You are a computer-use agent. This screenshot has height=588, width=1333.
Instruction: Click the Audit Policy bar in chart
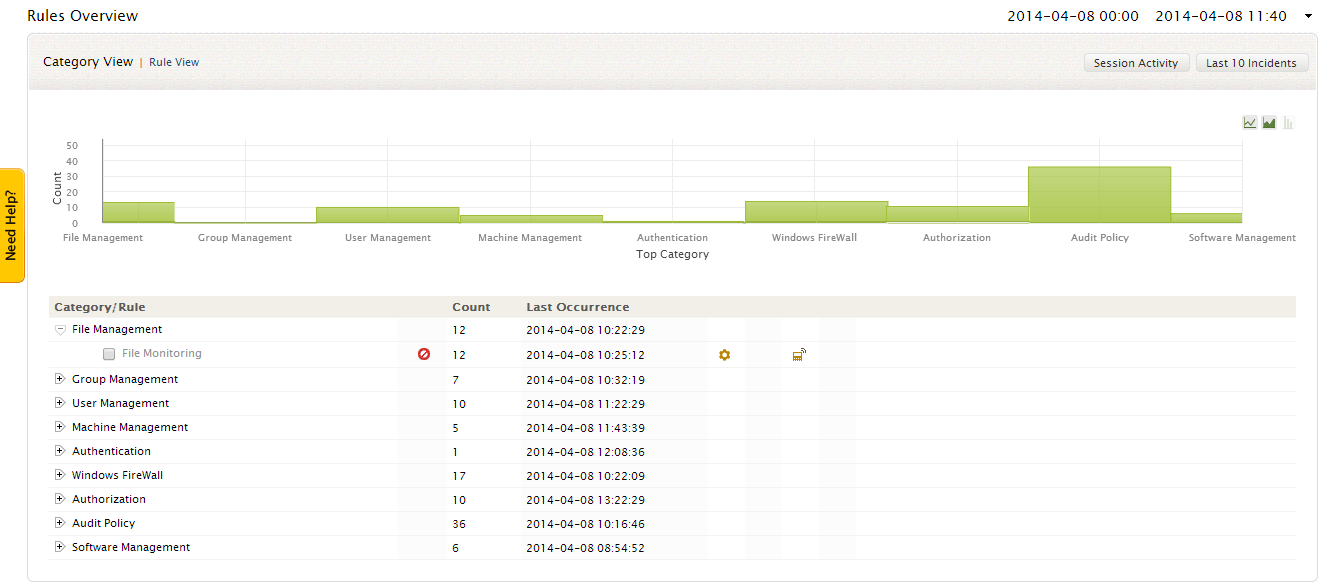point(1099,195)
